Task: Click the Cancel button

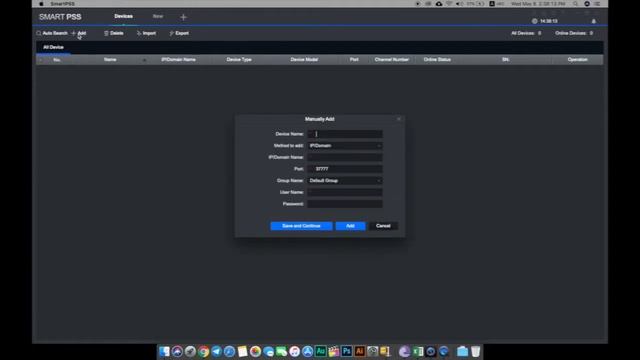Action: 383,226
